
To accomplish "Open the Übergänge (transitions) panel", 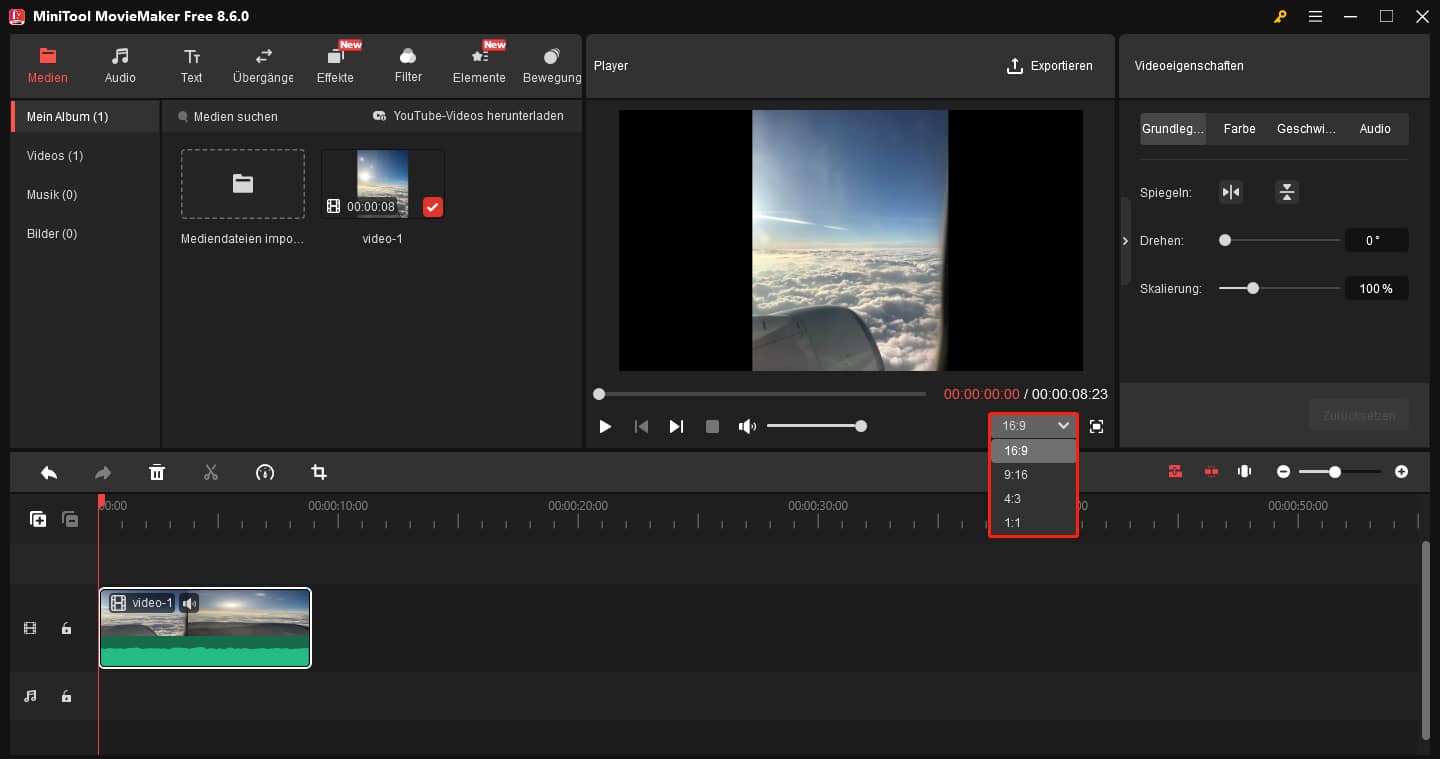I will [x=262, y=64].
